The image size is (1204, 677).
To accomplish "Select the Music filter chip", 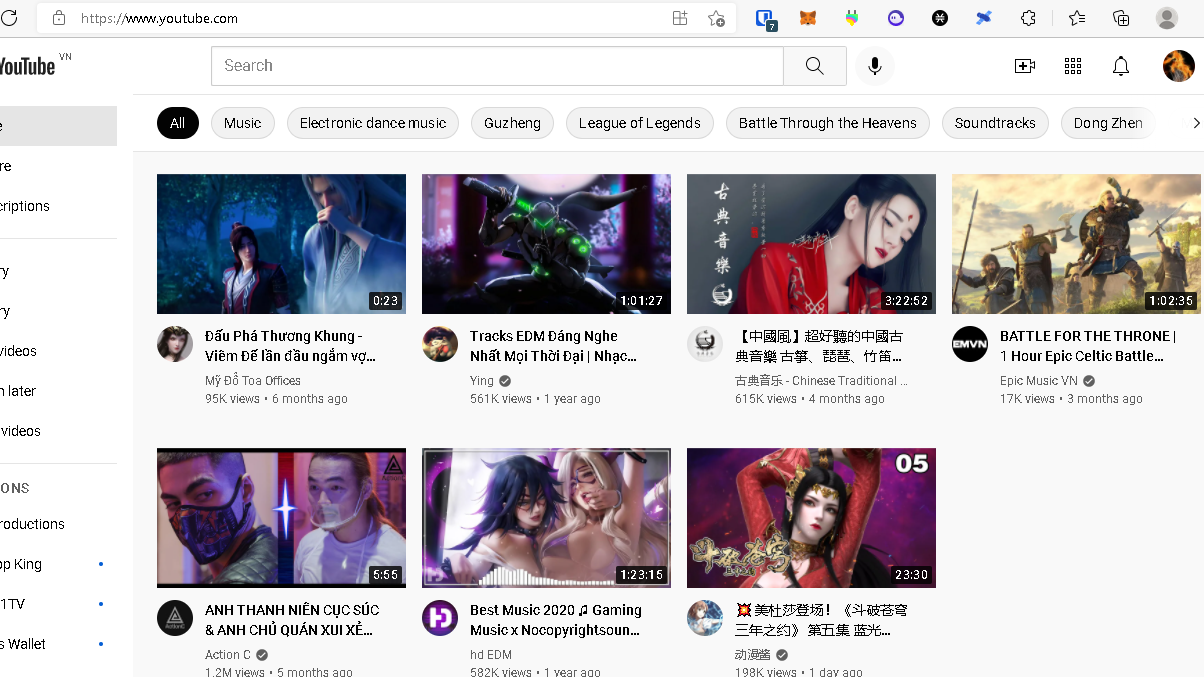I will click(x=243, y=123).
